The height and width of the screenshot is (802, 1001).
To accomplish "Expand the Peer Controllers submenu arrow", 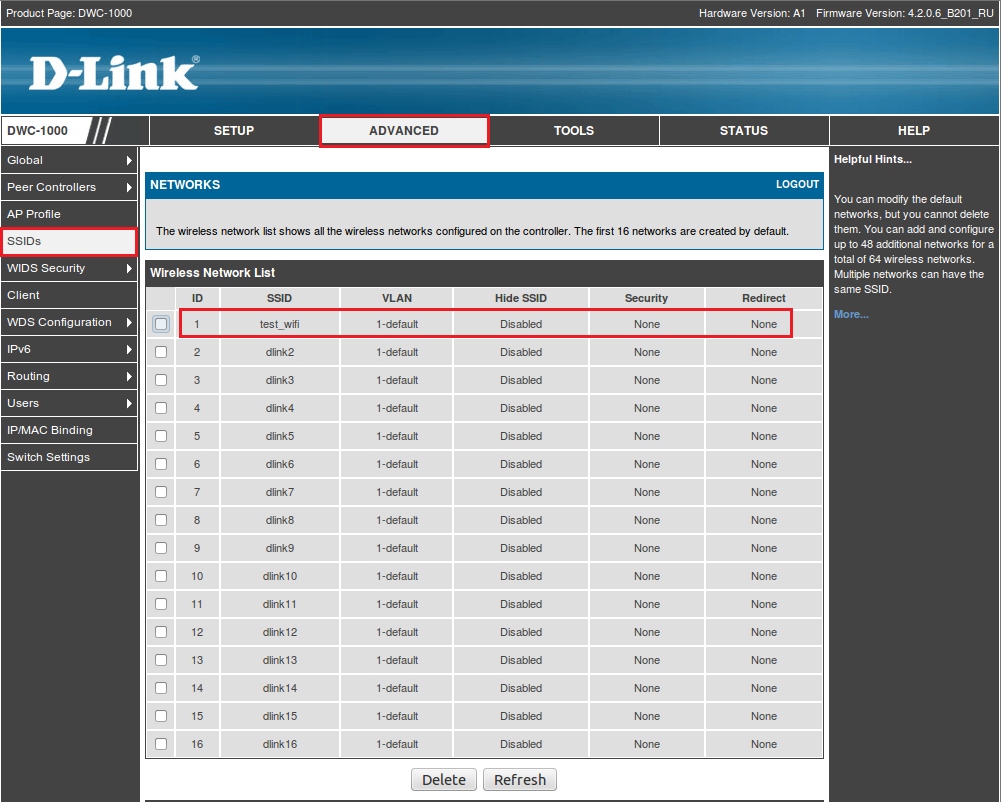I will point(129,187).
